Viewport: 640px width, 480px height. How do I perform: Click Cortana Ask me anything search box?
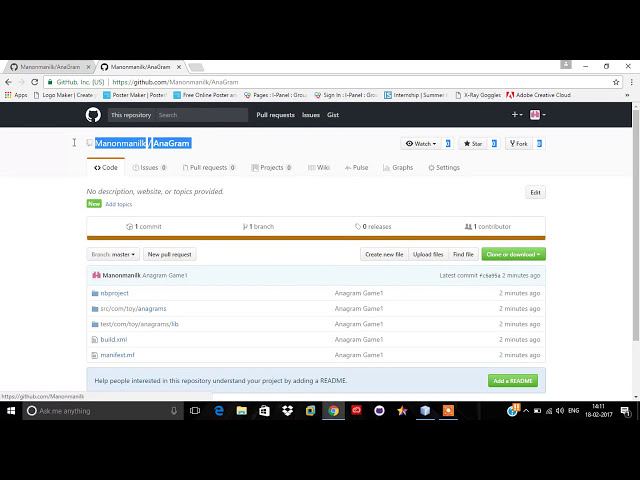click(102, 411)
